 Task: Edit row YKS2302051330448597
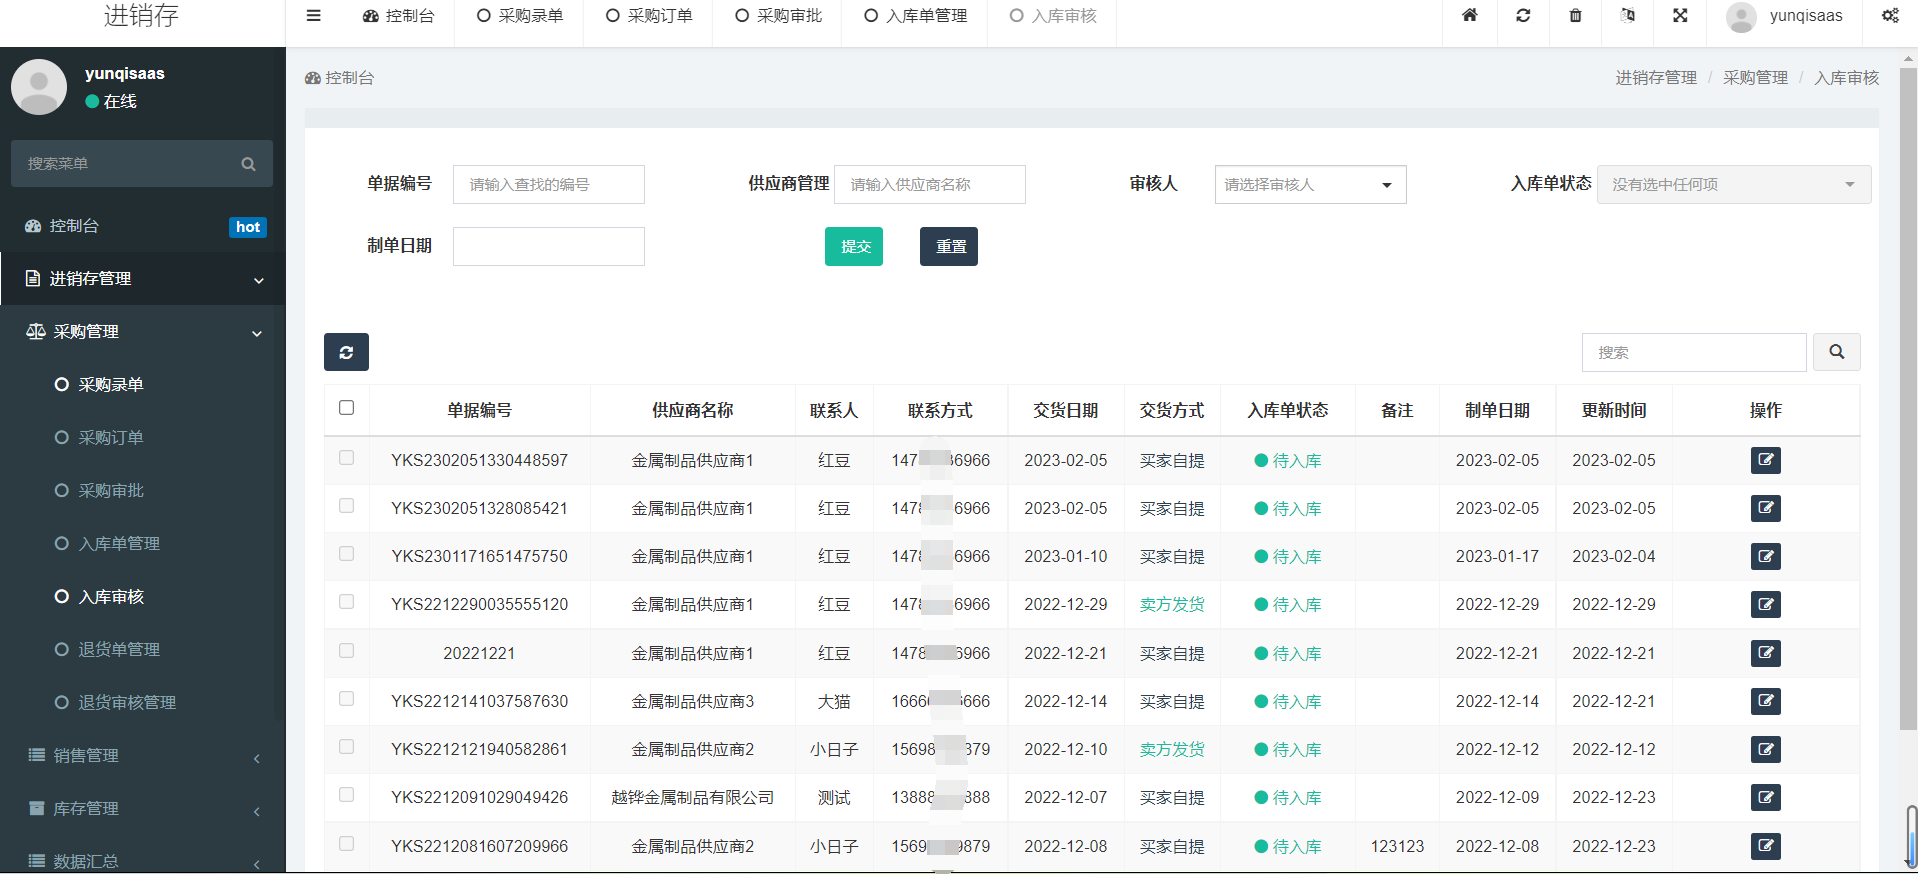click(1765, 460)
